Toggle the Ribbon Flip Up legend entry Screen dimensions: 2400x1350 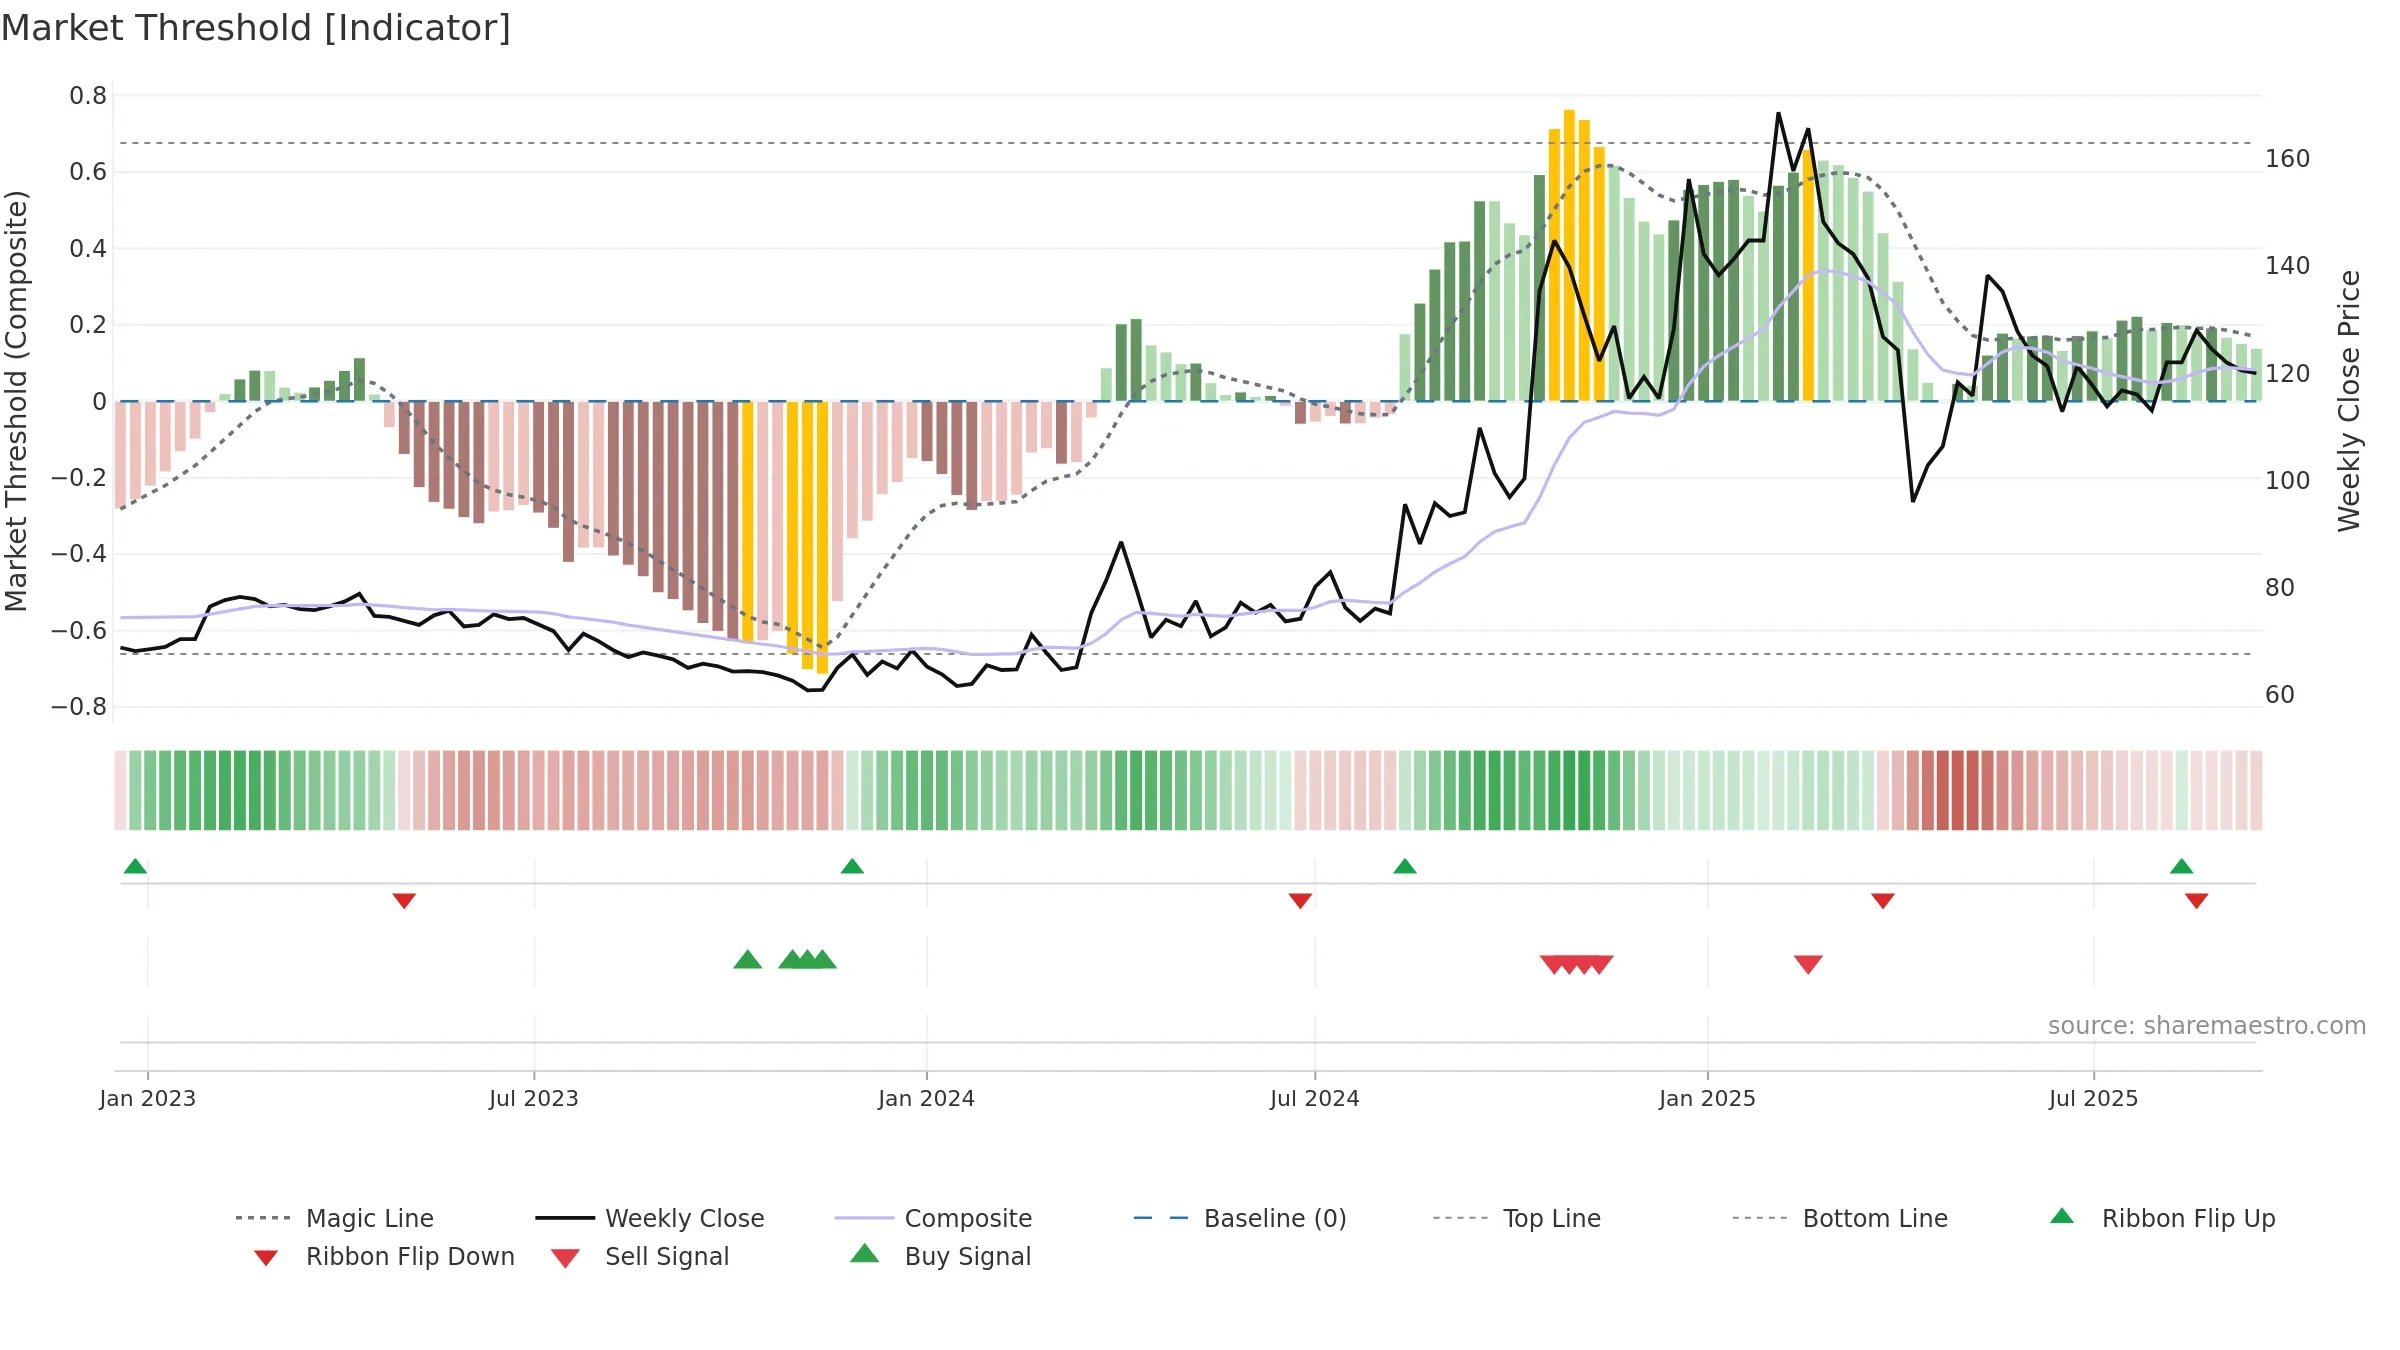point(2162,1218)
